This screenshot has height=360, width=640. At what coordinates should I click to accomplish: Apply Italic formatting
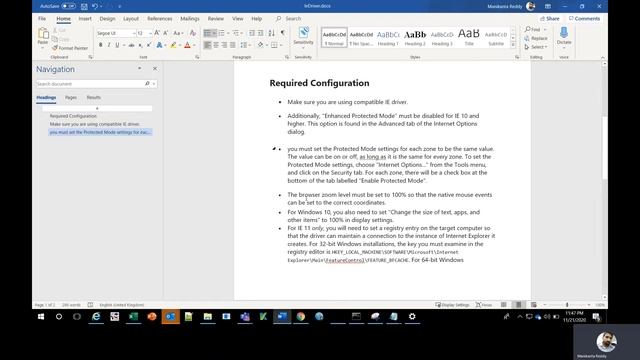(x=109, y=45)
